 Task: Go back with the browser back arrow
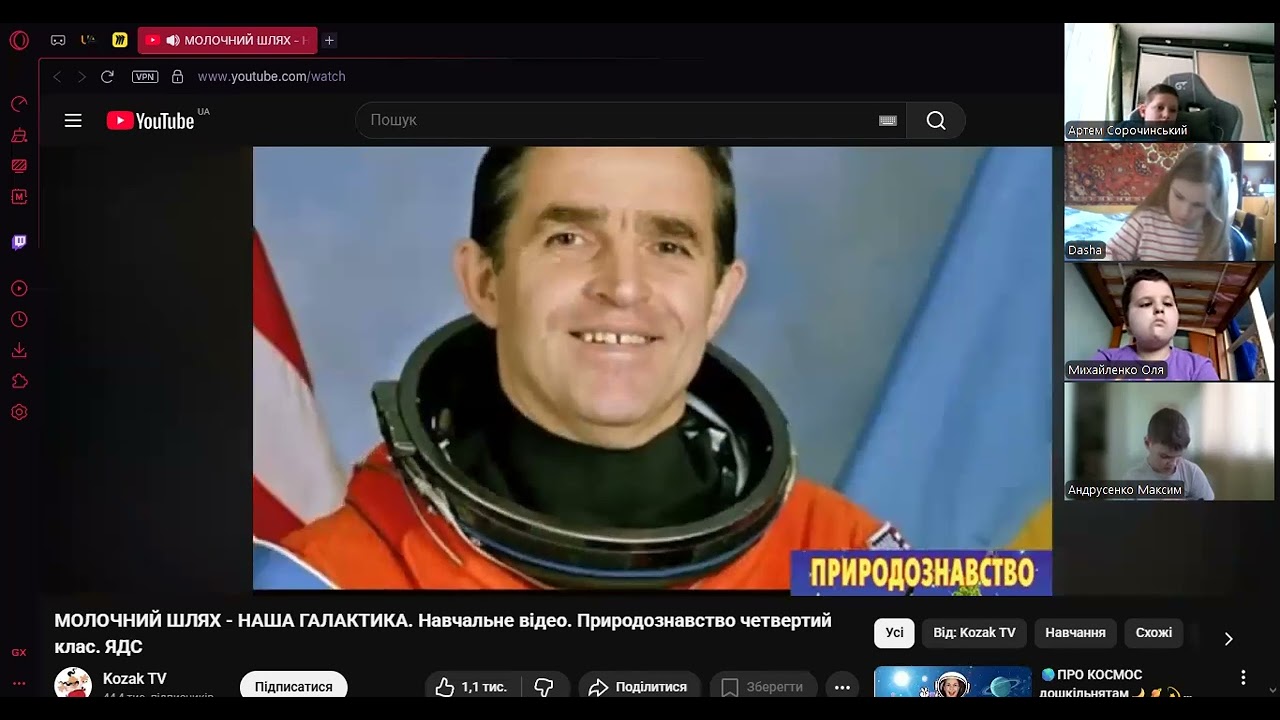(x=57, y=76)
